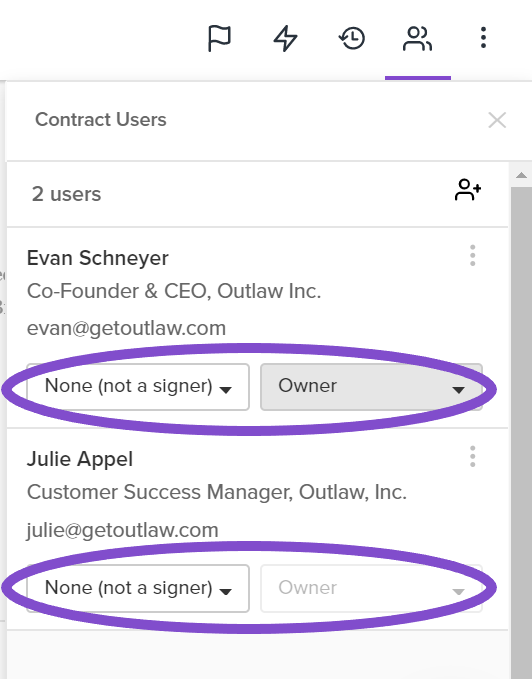
Task: Open the flag icon in top toolbar
Action: pyautogui.click(x=219, y=39)
